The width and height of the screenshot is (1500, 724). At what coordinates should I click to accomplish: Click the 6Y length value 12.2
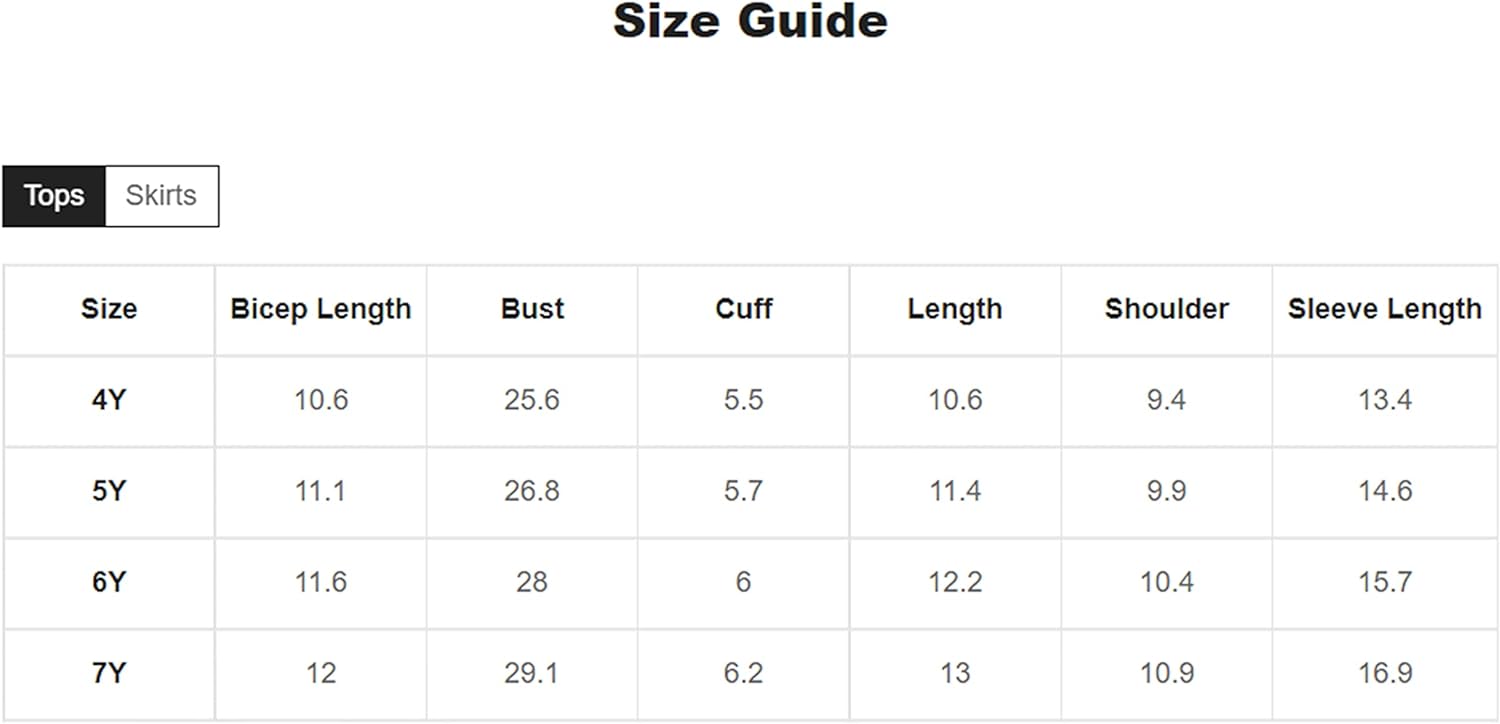(x=955, y=582)
